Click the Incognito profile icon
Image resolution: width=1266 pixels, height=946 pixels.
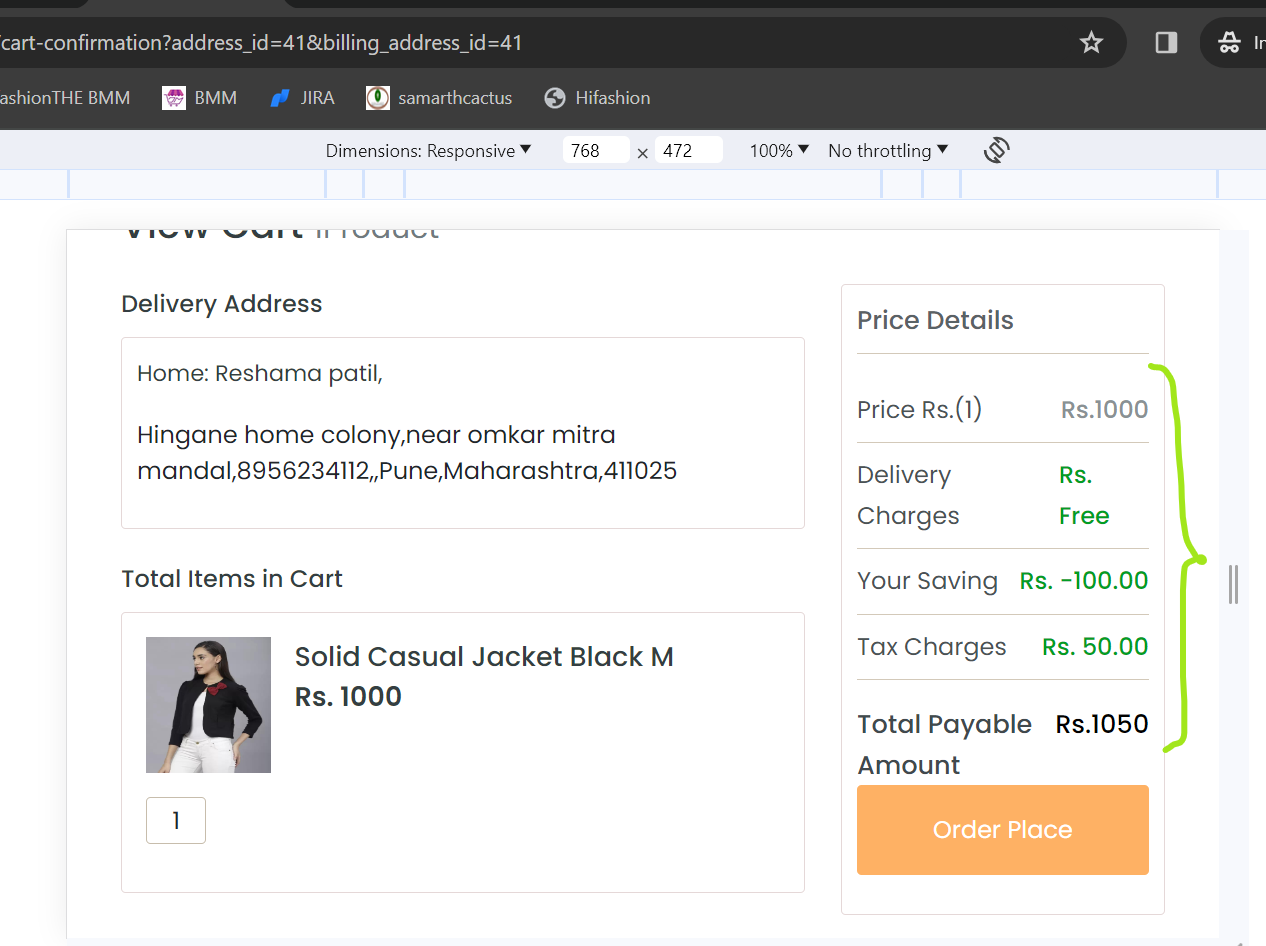point(1229,42)
